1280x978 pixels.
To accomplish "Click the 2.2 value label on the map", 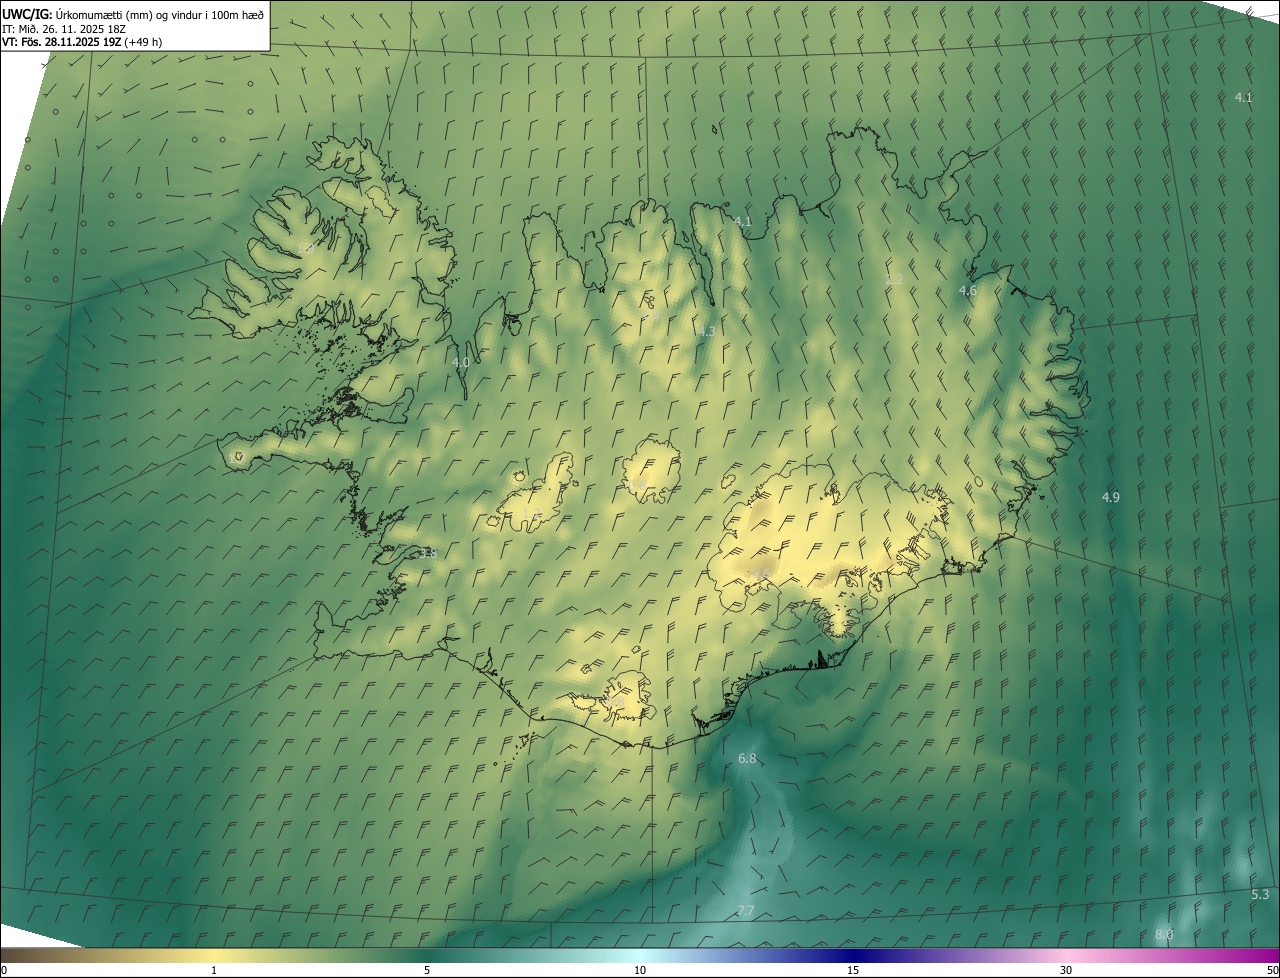I will pyautogui.click(x=895, y=279).
